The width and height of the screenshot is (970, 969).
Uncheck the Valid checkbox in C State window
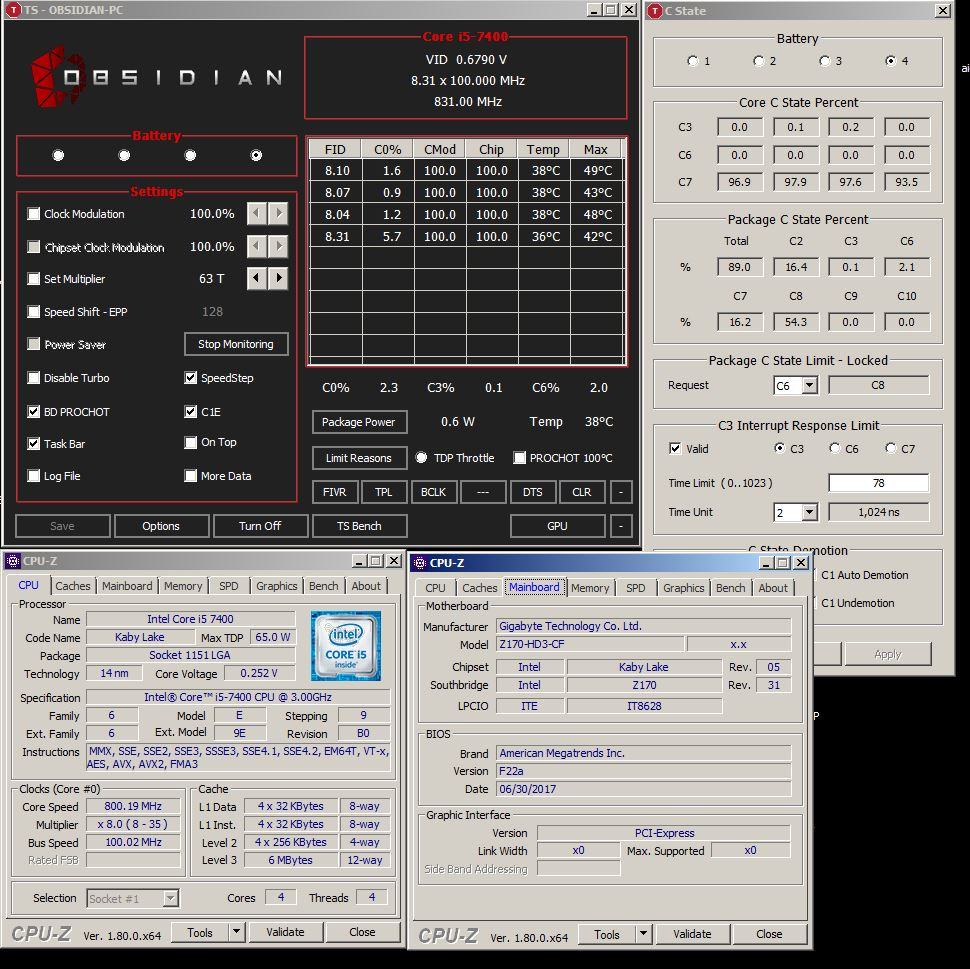click(676, 449)
